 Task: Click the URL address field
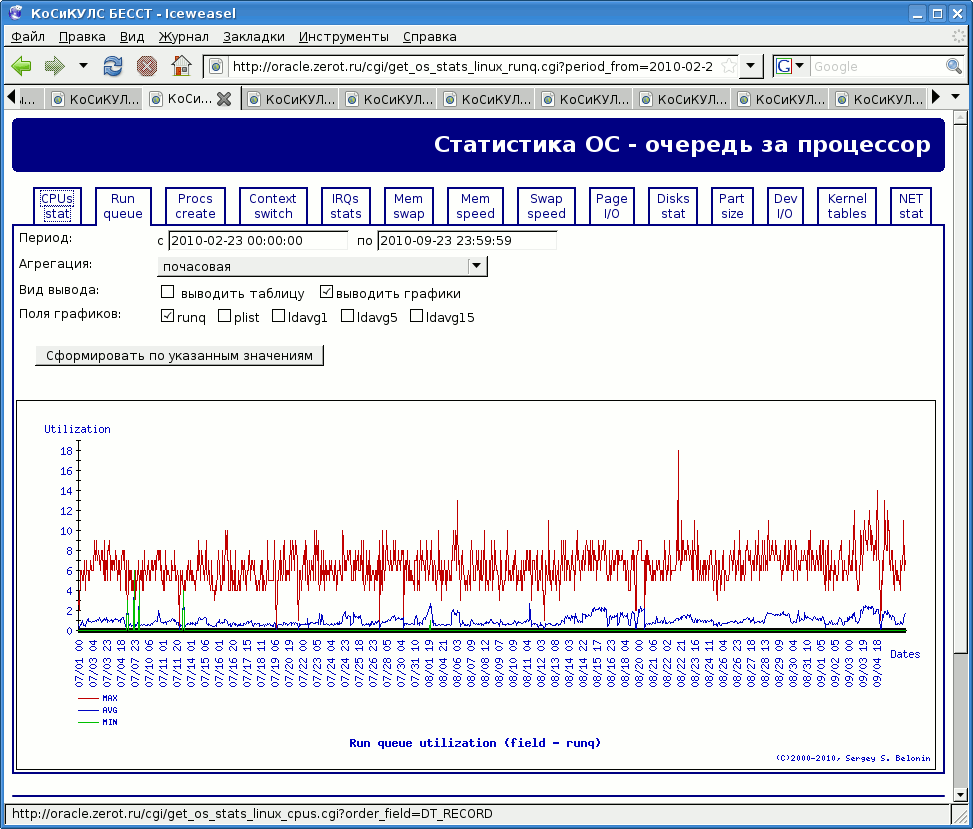pos(473,66)
